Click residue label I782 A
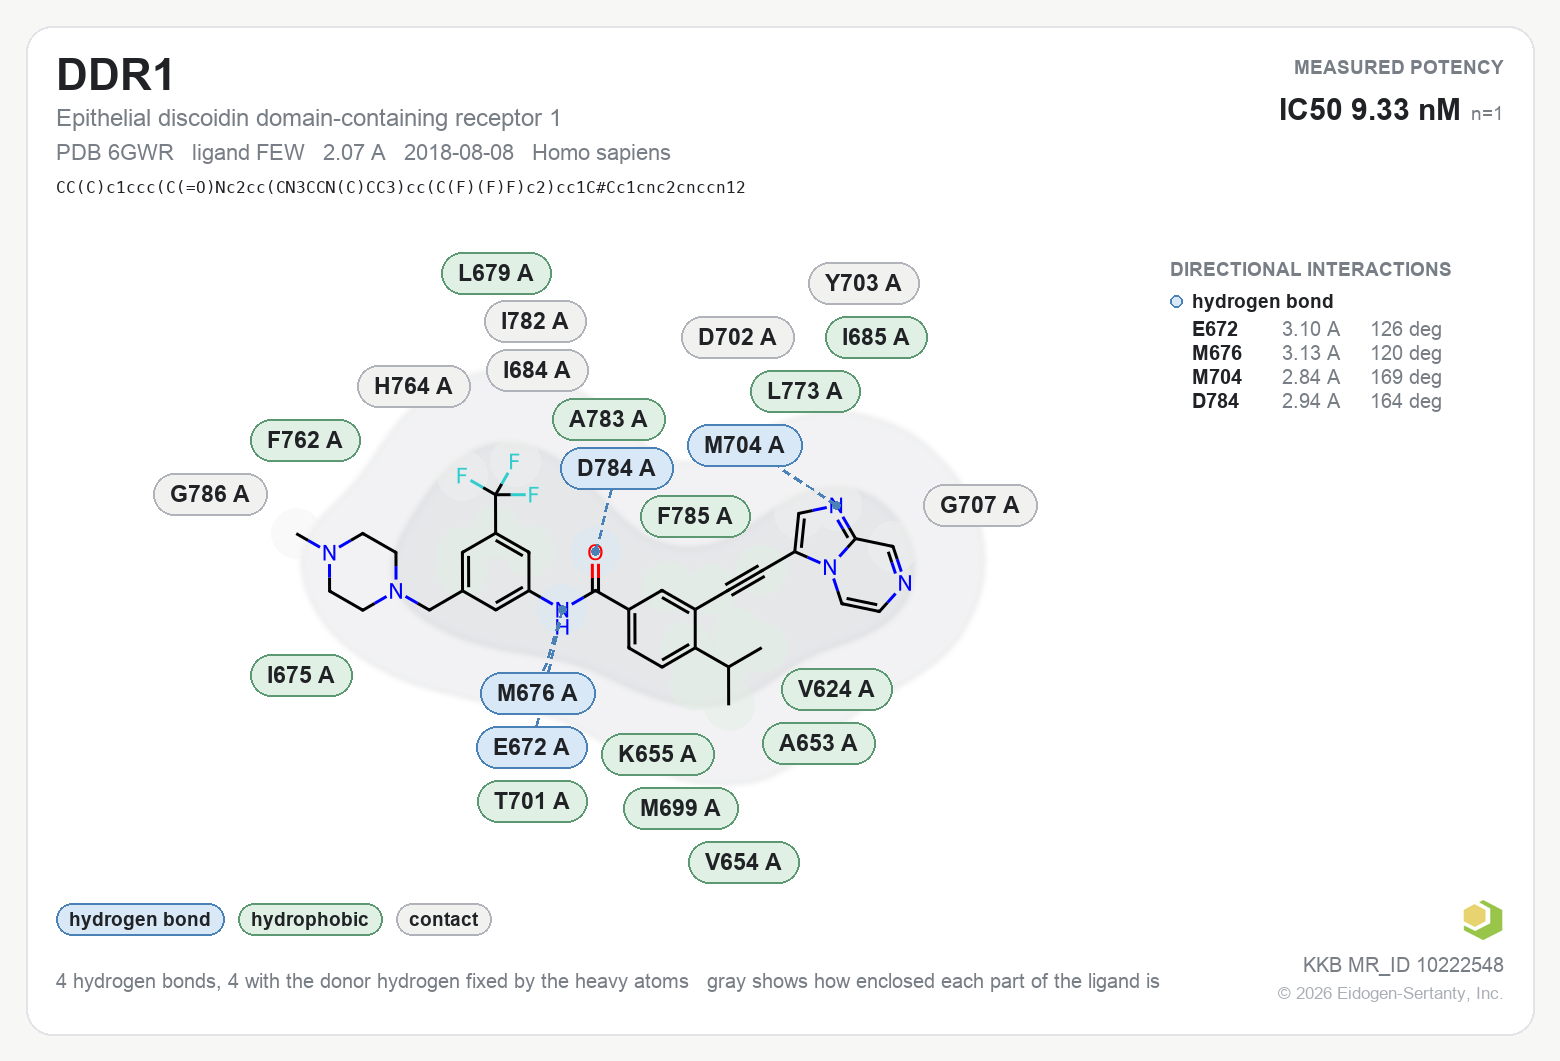Screen dimensions: 1560x1061 (x=535, y=321)
